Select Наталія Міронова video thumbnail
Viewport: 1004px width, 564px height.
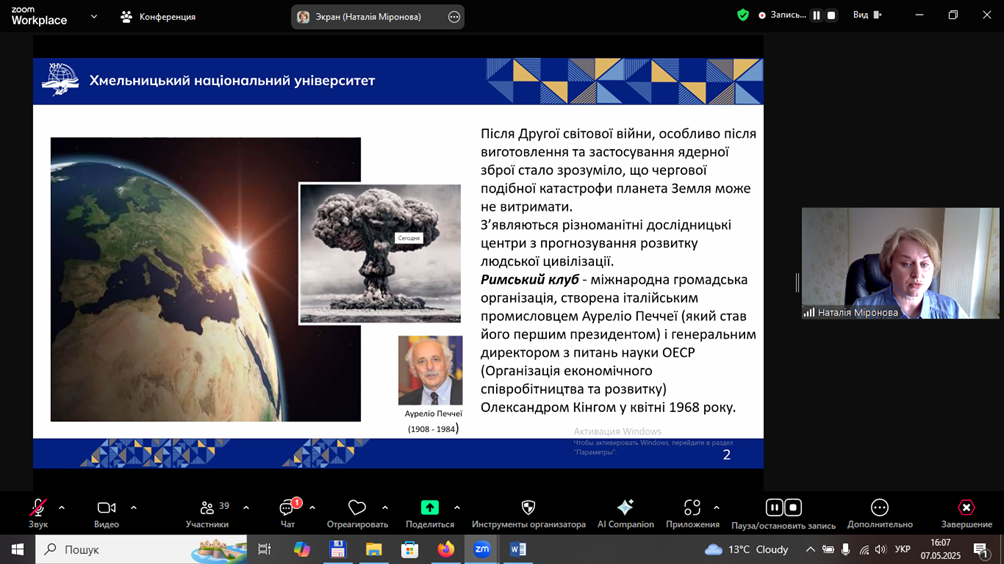point(900,263)
